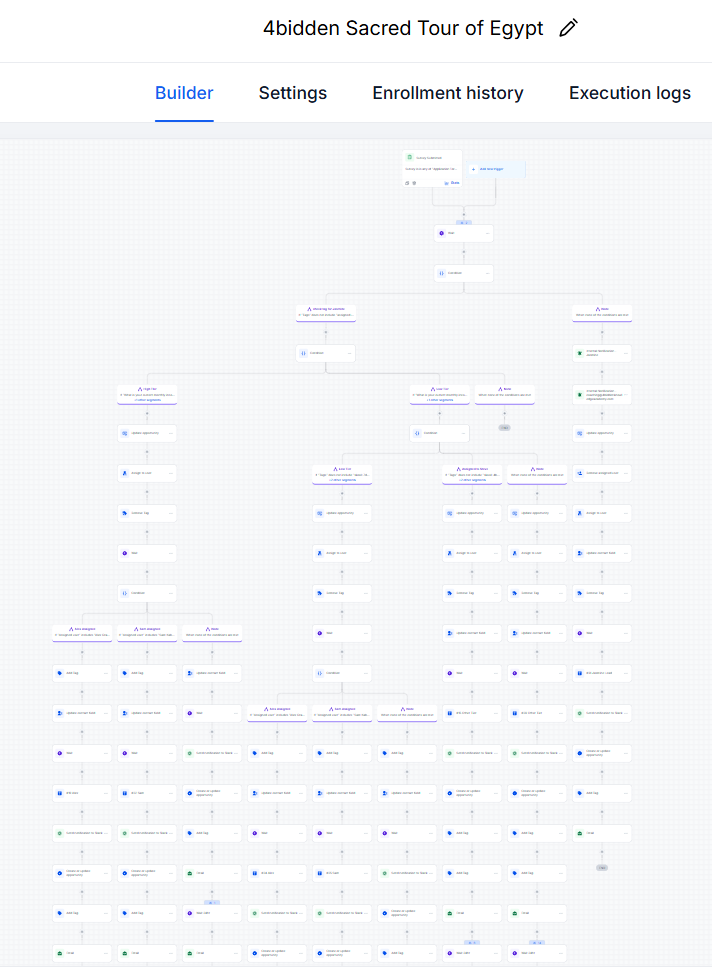712x967 pixels.
Task: Select the green Survey Submitted trigger icon
Action: click(x=409, y=157)
